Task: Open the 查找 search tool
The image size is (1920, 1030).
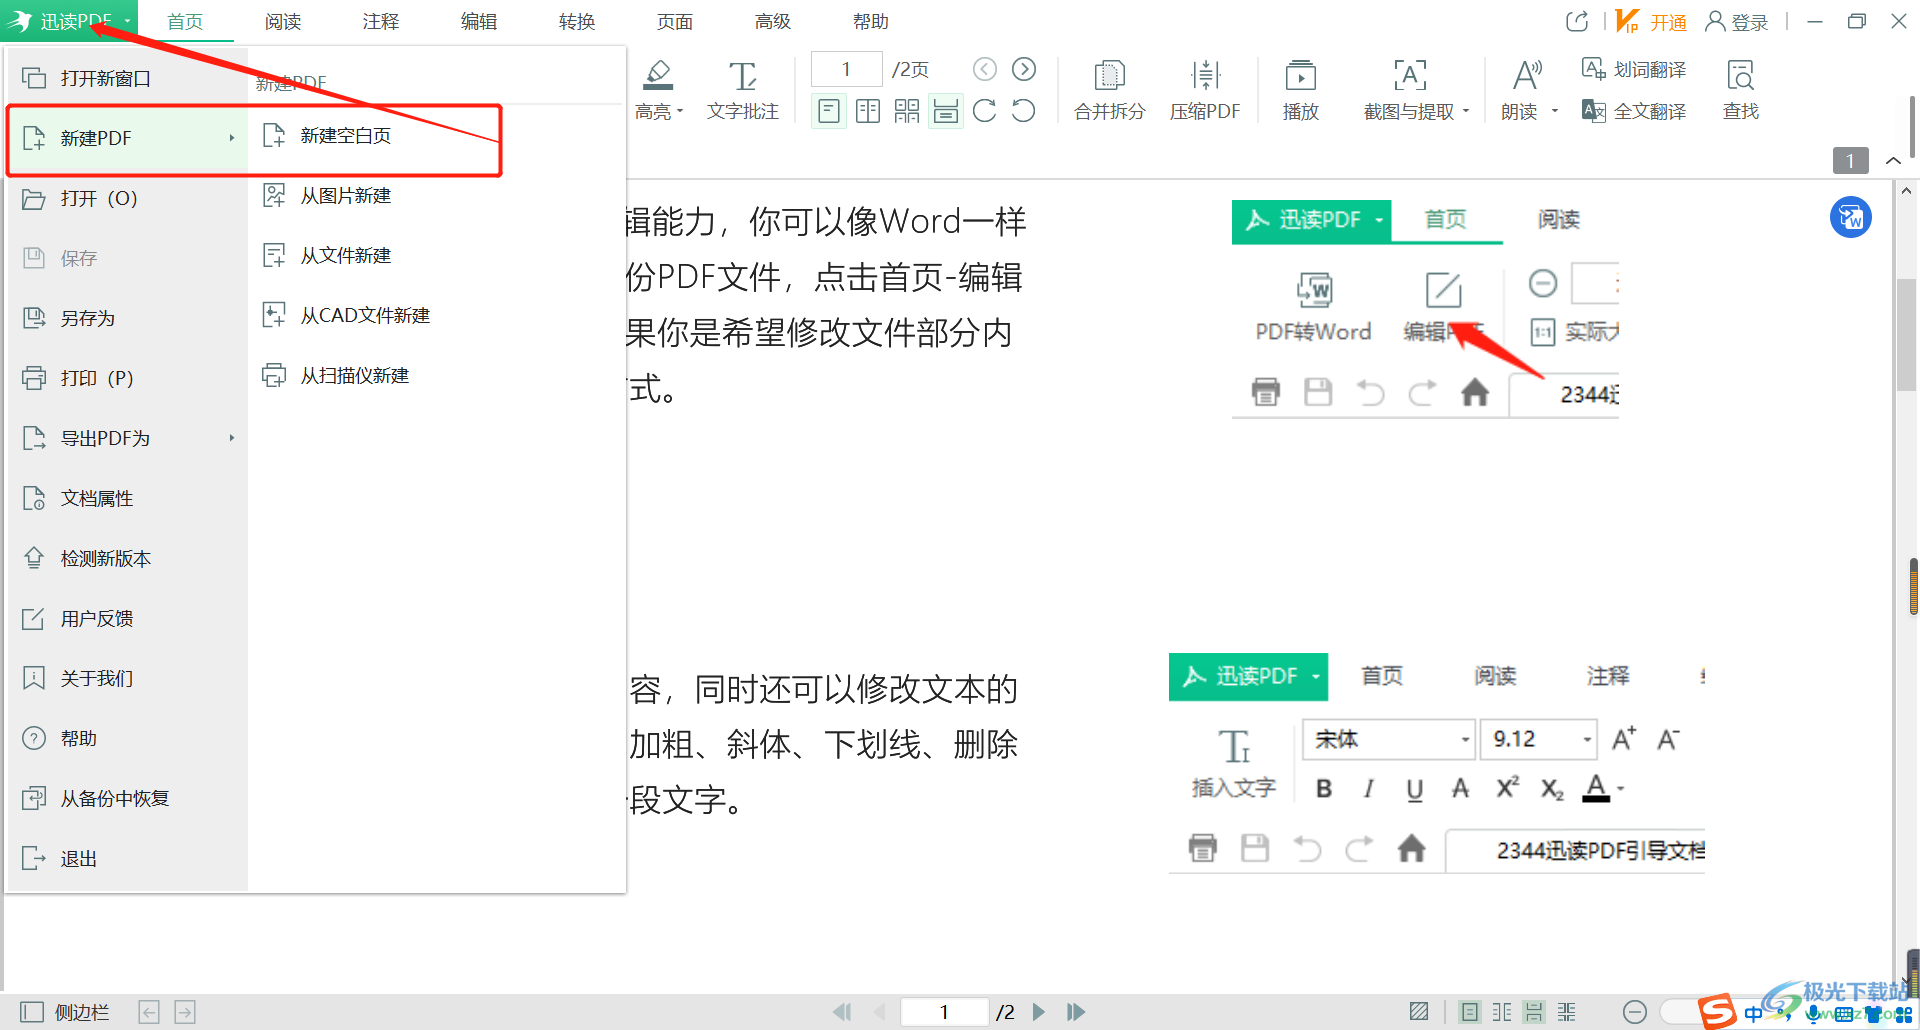Action: [x=1741, y=90]
